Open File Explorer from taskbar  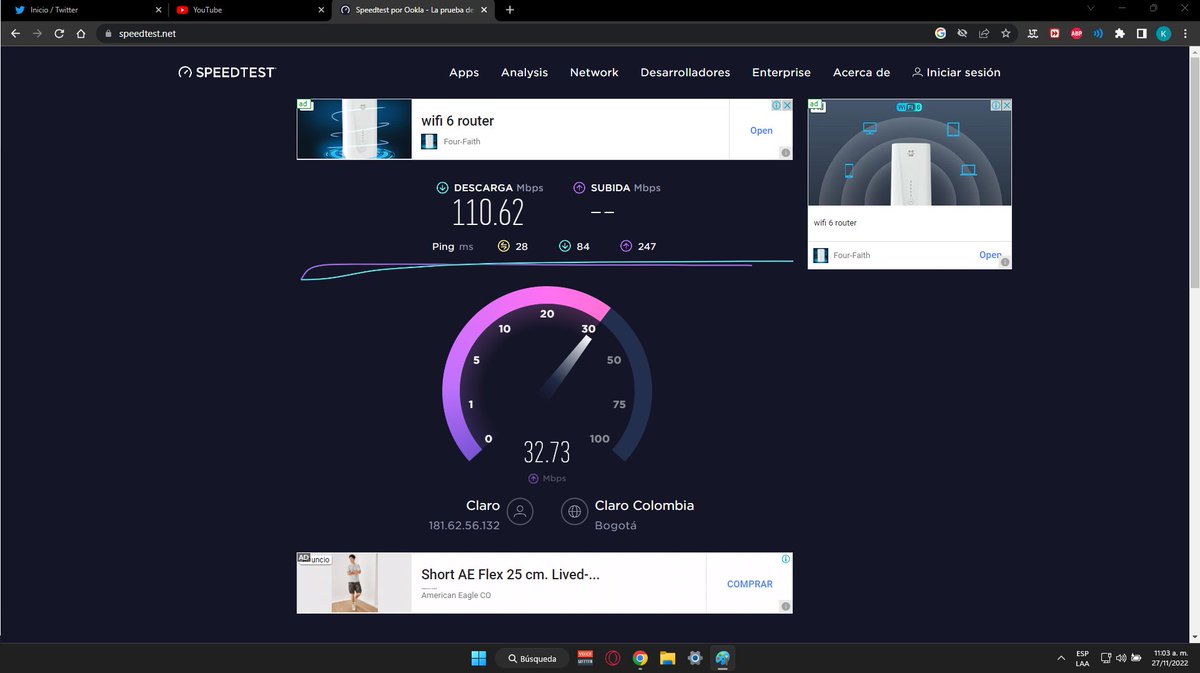point(667,658)
